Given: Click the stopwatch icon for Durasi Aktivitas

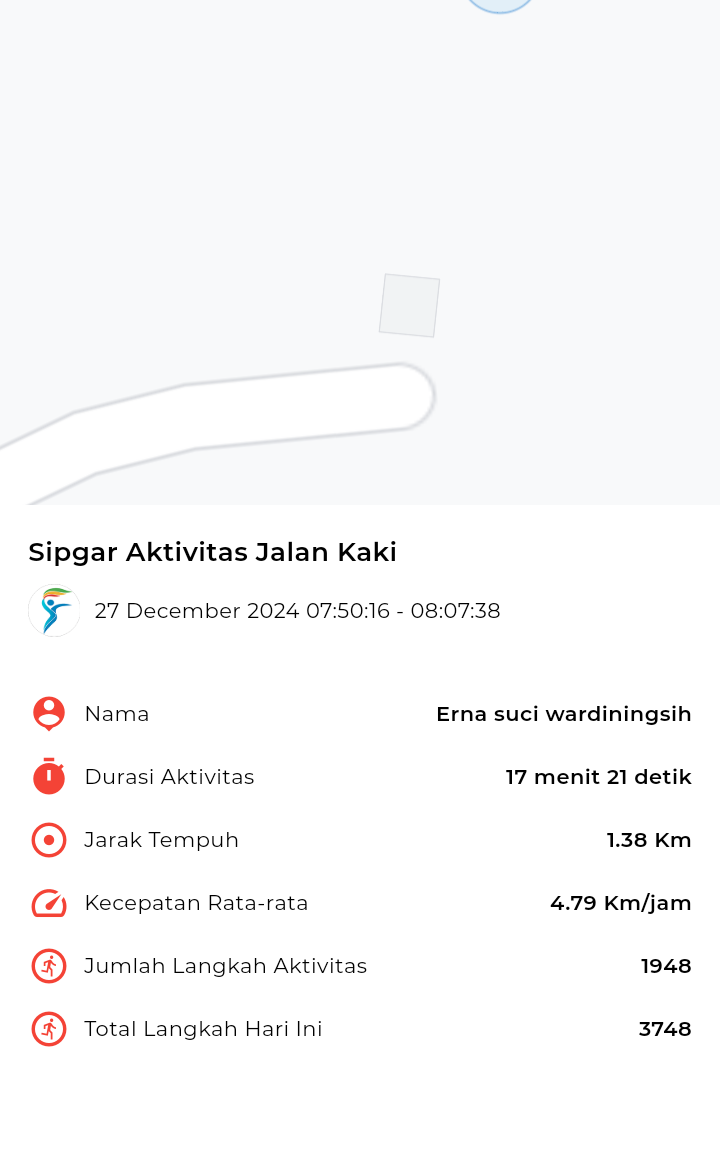Looking at the screenshot, I should click(x=49, y=776).
